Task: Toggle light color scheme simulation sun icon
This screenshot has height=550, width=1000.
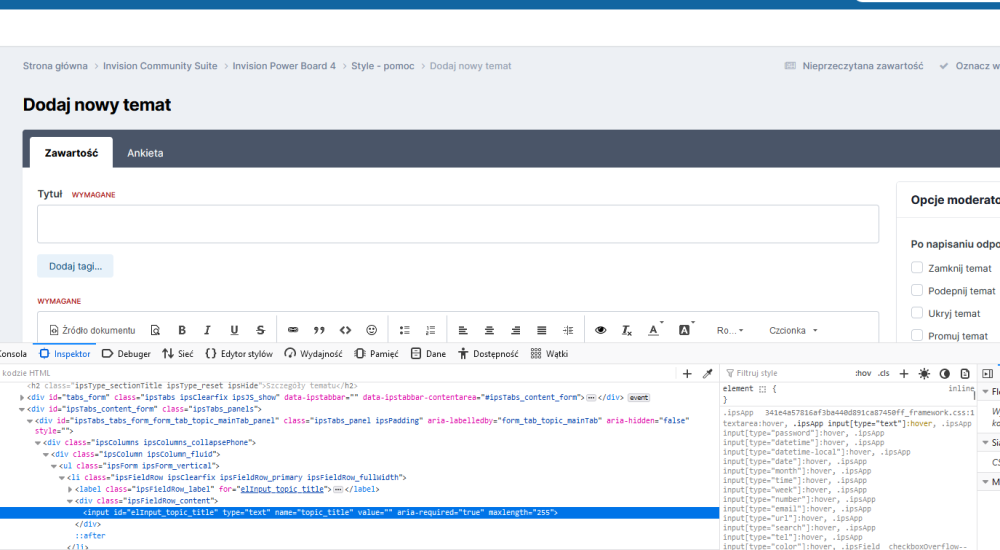Action: [x=924, y=373]
